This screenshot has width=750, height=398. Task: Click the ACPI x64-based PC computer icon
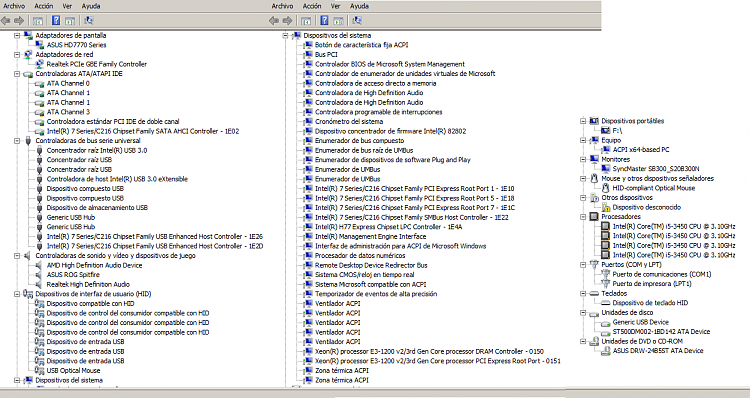tap(606, 150)
